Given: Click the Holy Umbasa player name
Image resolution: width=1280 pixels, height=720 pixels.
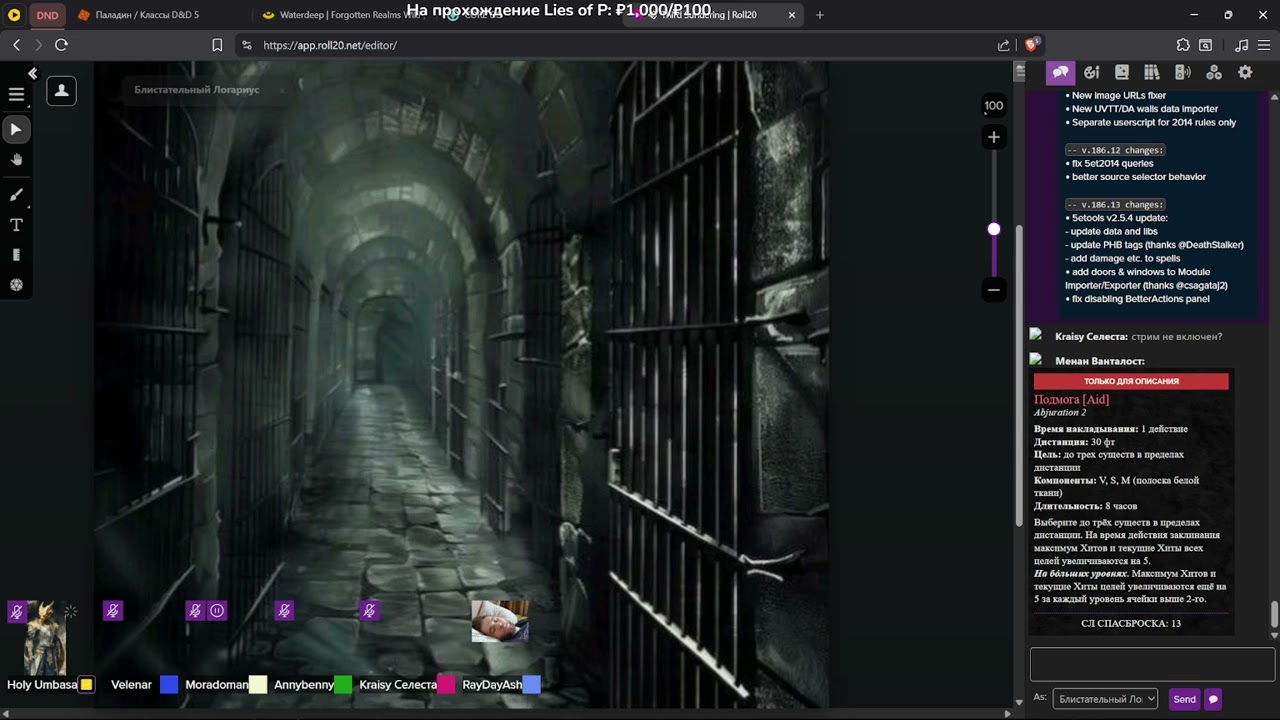Looking at the screenshot, I should pos(42,685).
